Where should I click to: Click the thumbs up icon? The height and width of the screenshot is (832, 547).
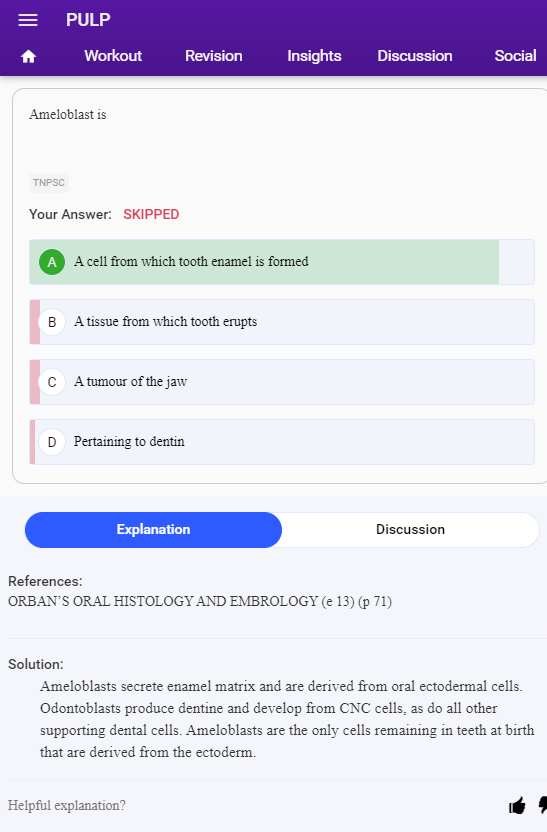(x=517, y=805)
